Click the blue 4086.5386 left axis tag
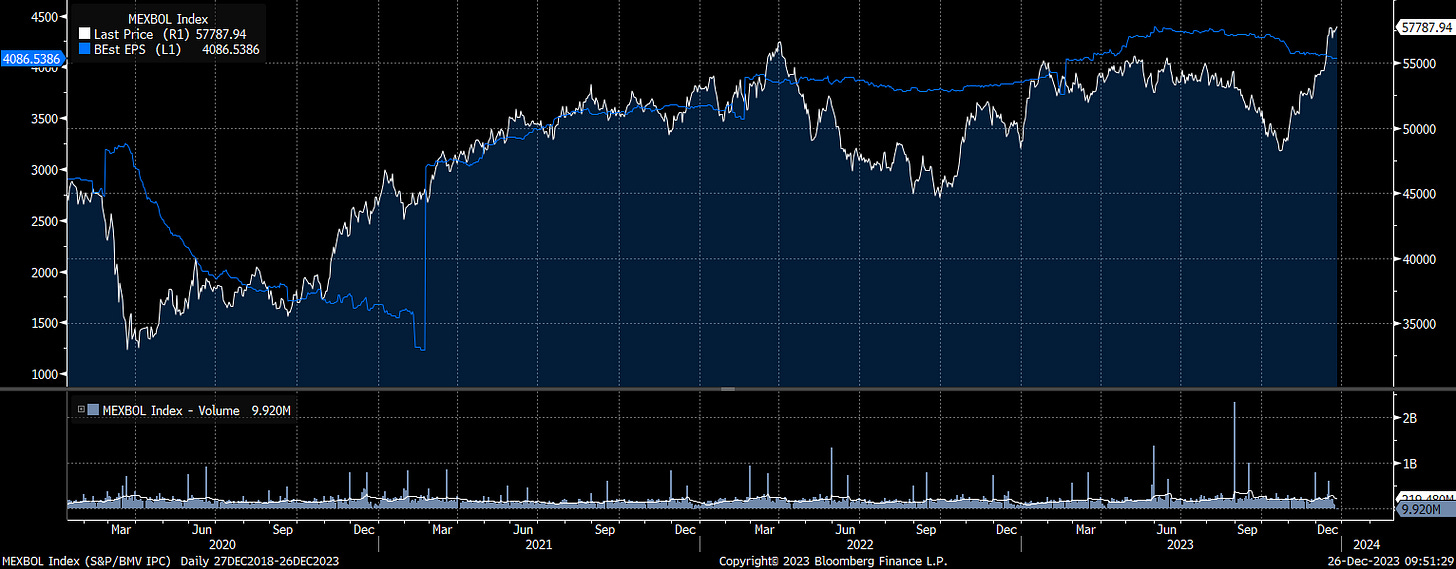Viewport: 1456px width, 569px height. (x=33, y=59)
